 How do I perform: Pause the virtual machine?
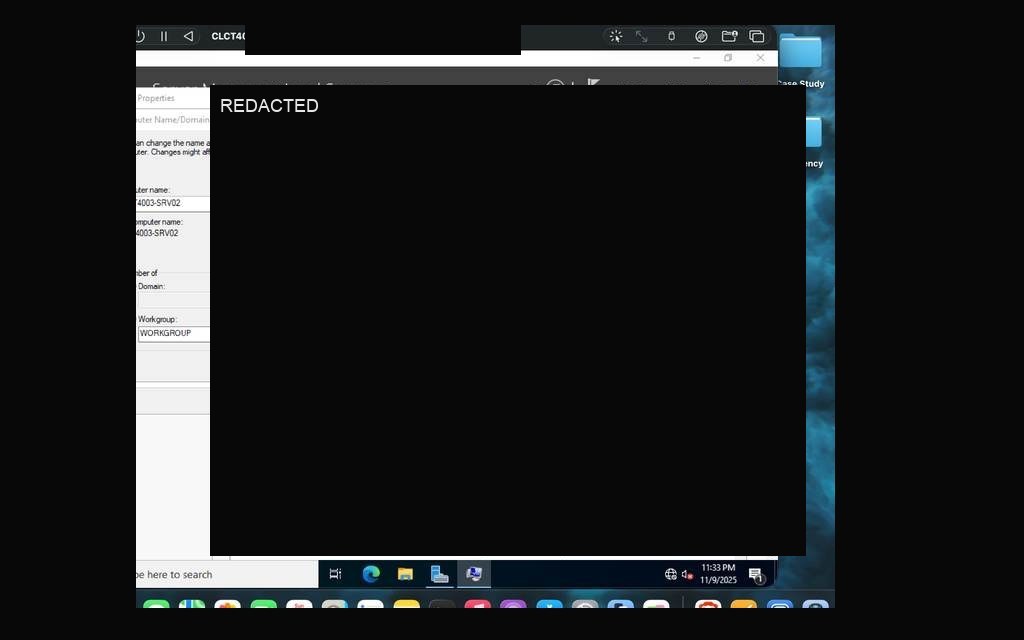click(x=164, y=37)
